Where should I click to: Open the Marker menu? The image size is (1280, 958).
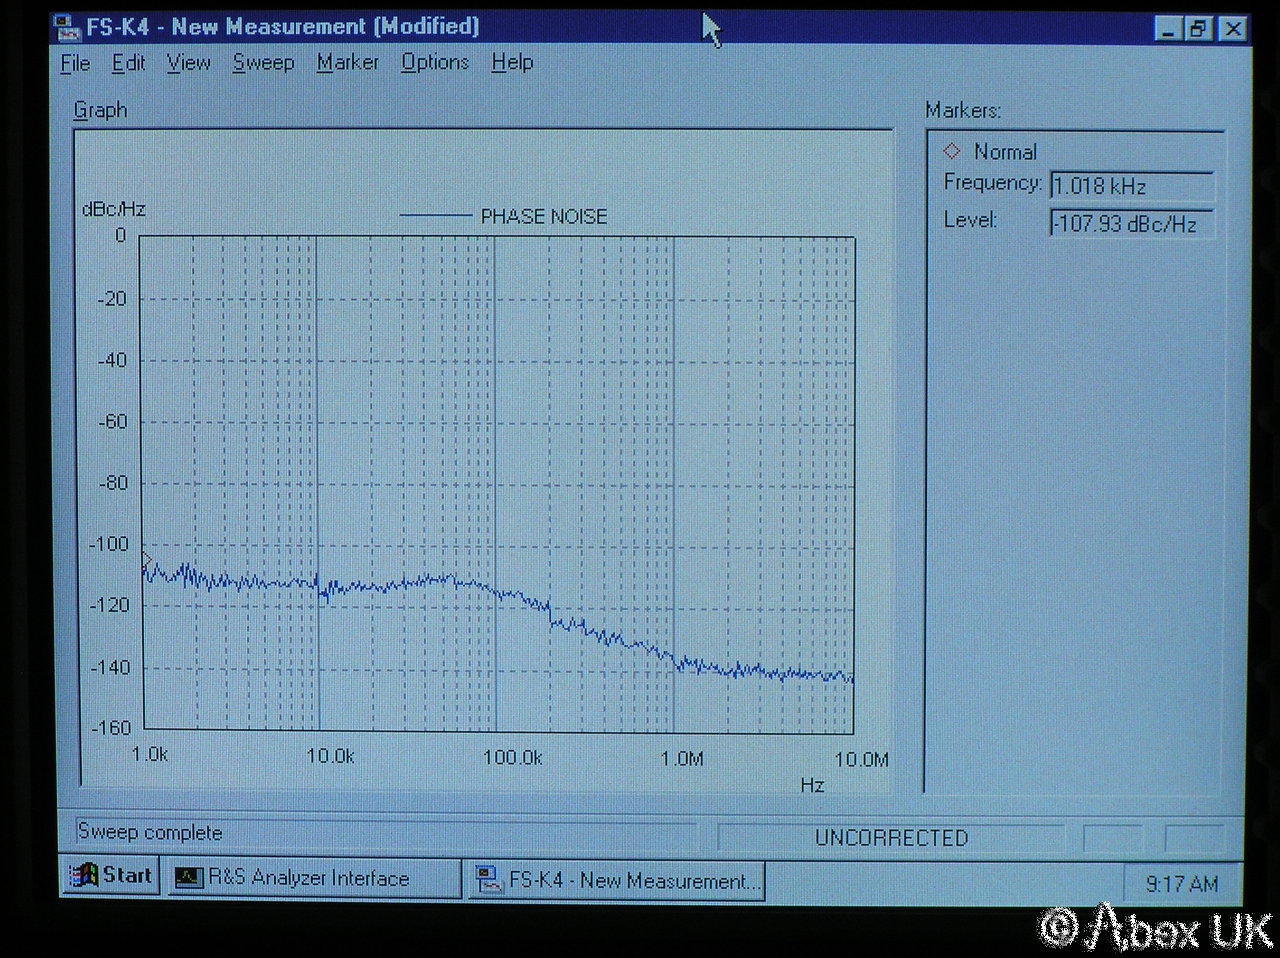click(x=347, y=63)
